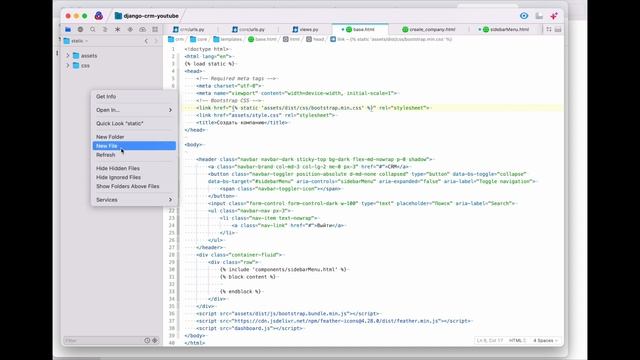Click the Nova app logo in title bar
Viewport: 640px width, 360px height.
[x=99, y=16]
